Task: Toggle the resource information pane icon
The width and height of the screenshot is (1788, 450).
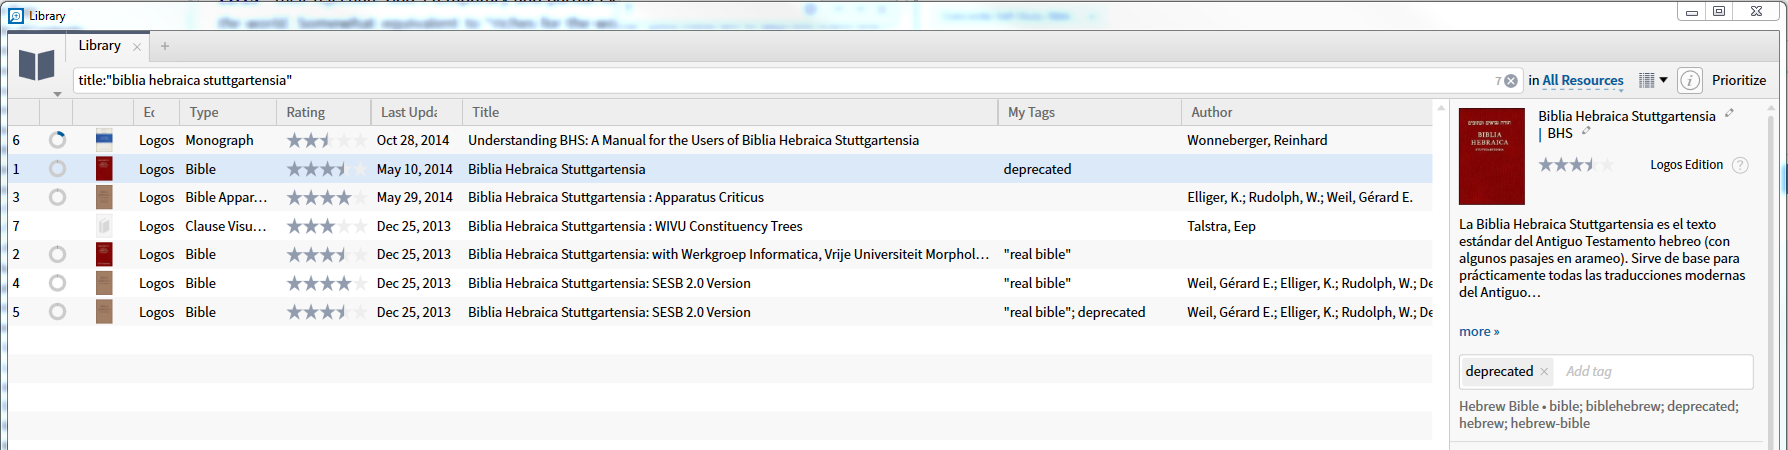Action: [x=1690, y=80]
